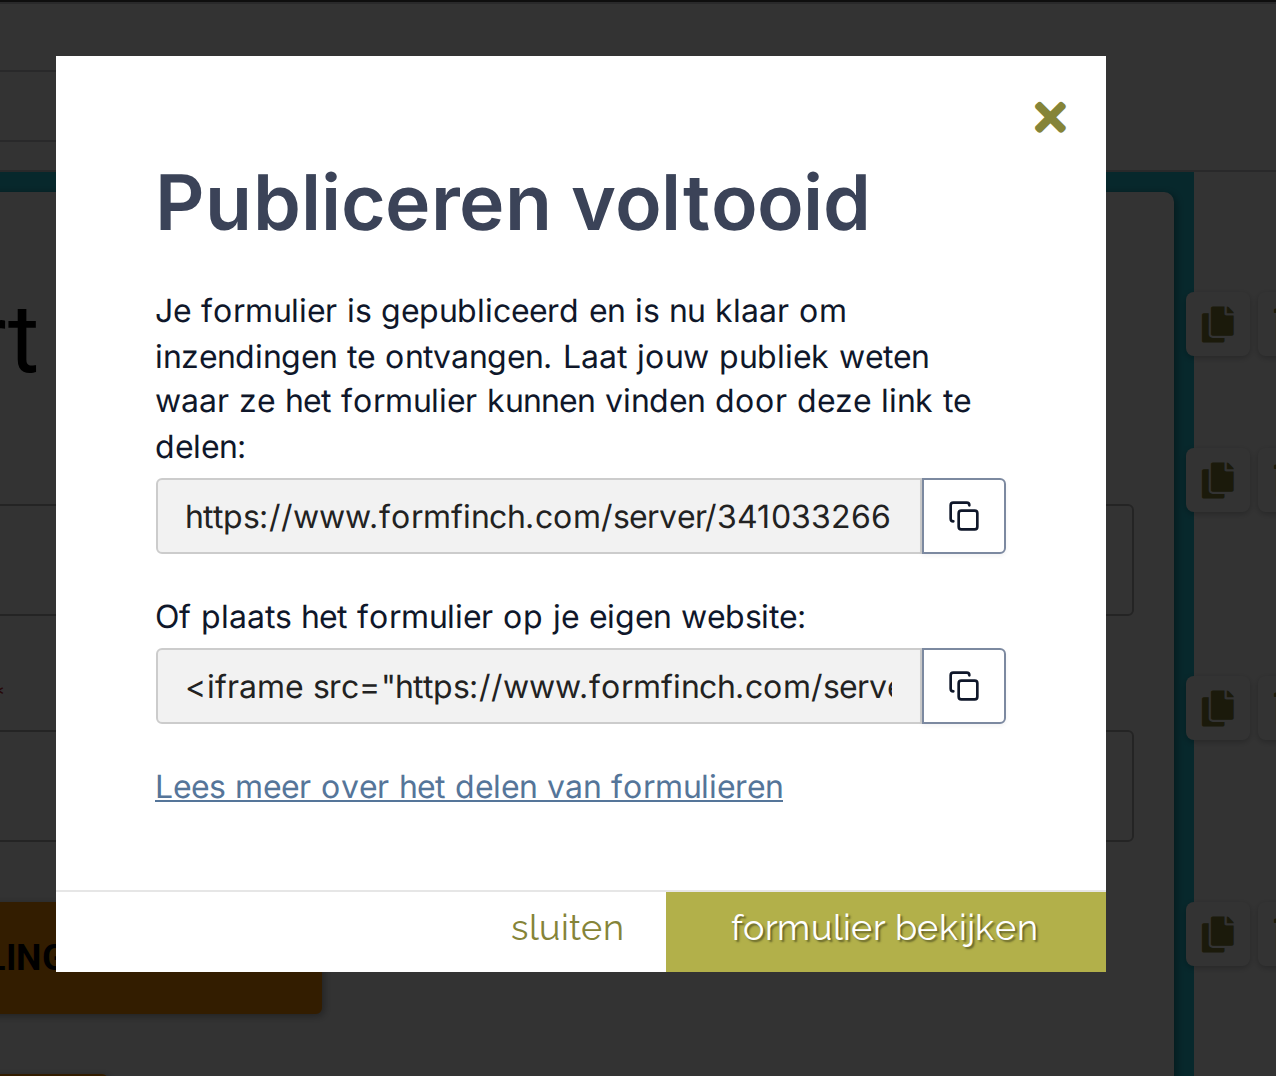Copy the form link URL
This screenshot has height=1076, width=1276.
pos(963,516)
